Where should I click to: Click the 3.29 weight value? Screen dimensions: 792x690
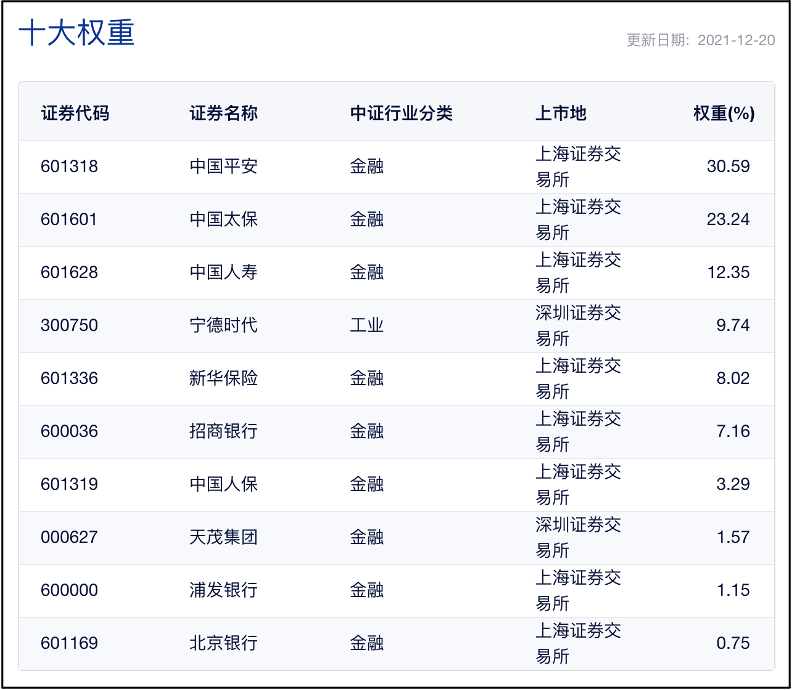coord(733,484)
